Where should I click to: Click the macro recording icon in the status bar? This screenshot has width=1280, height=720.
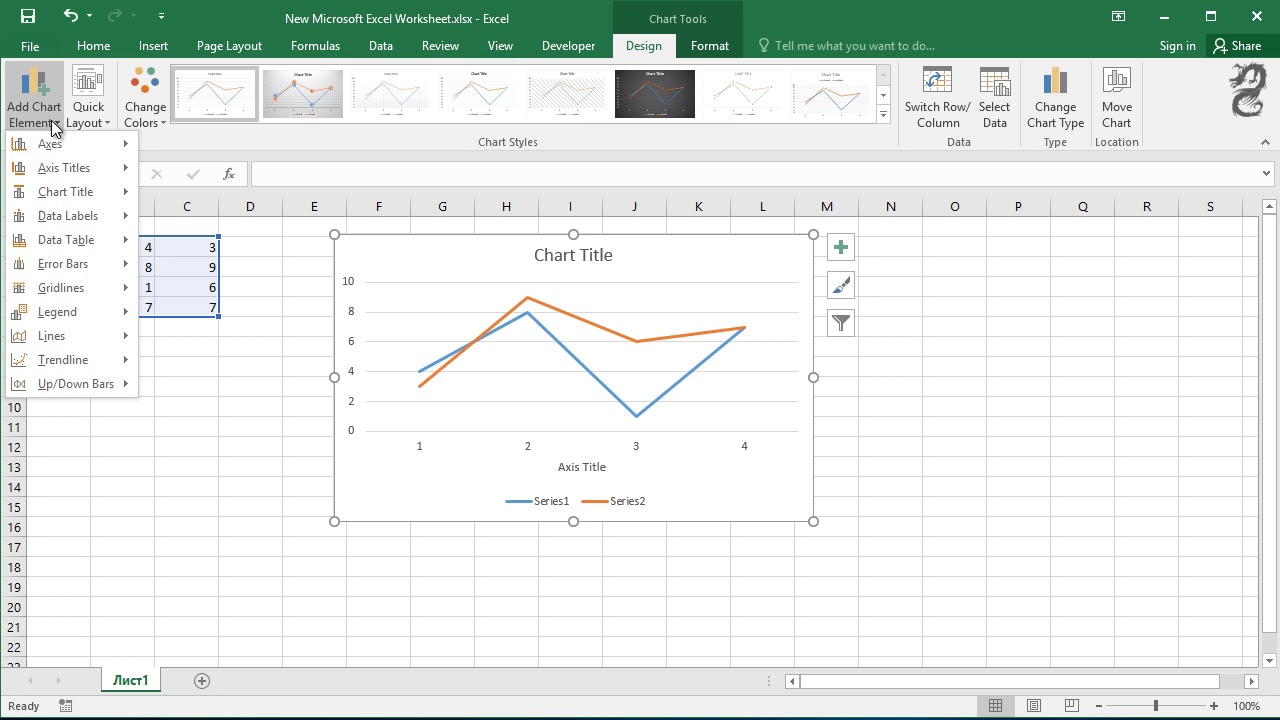66,706
